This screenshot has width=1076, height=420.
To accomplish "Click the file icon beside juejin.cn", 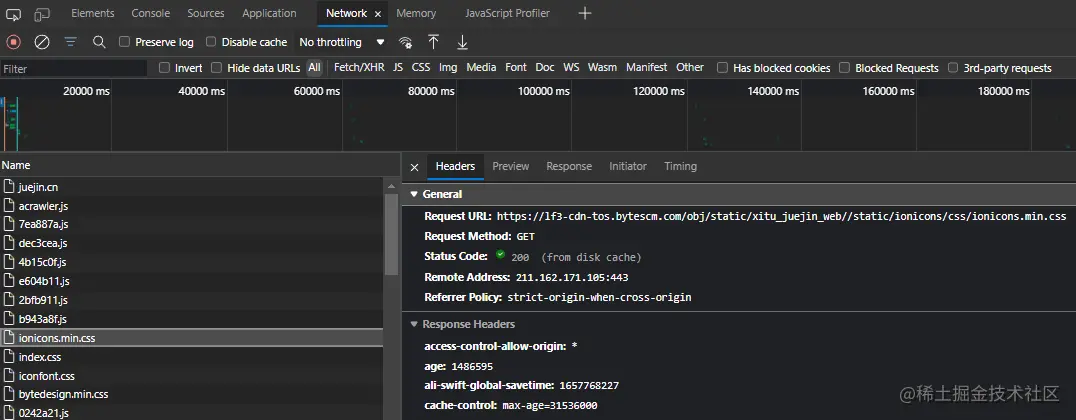I will click(9, 186).
